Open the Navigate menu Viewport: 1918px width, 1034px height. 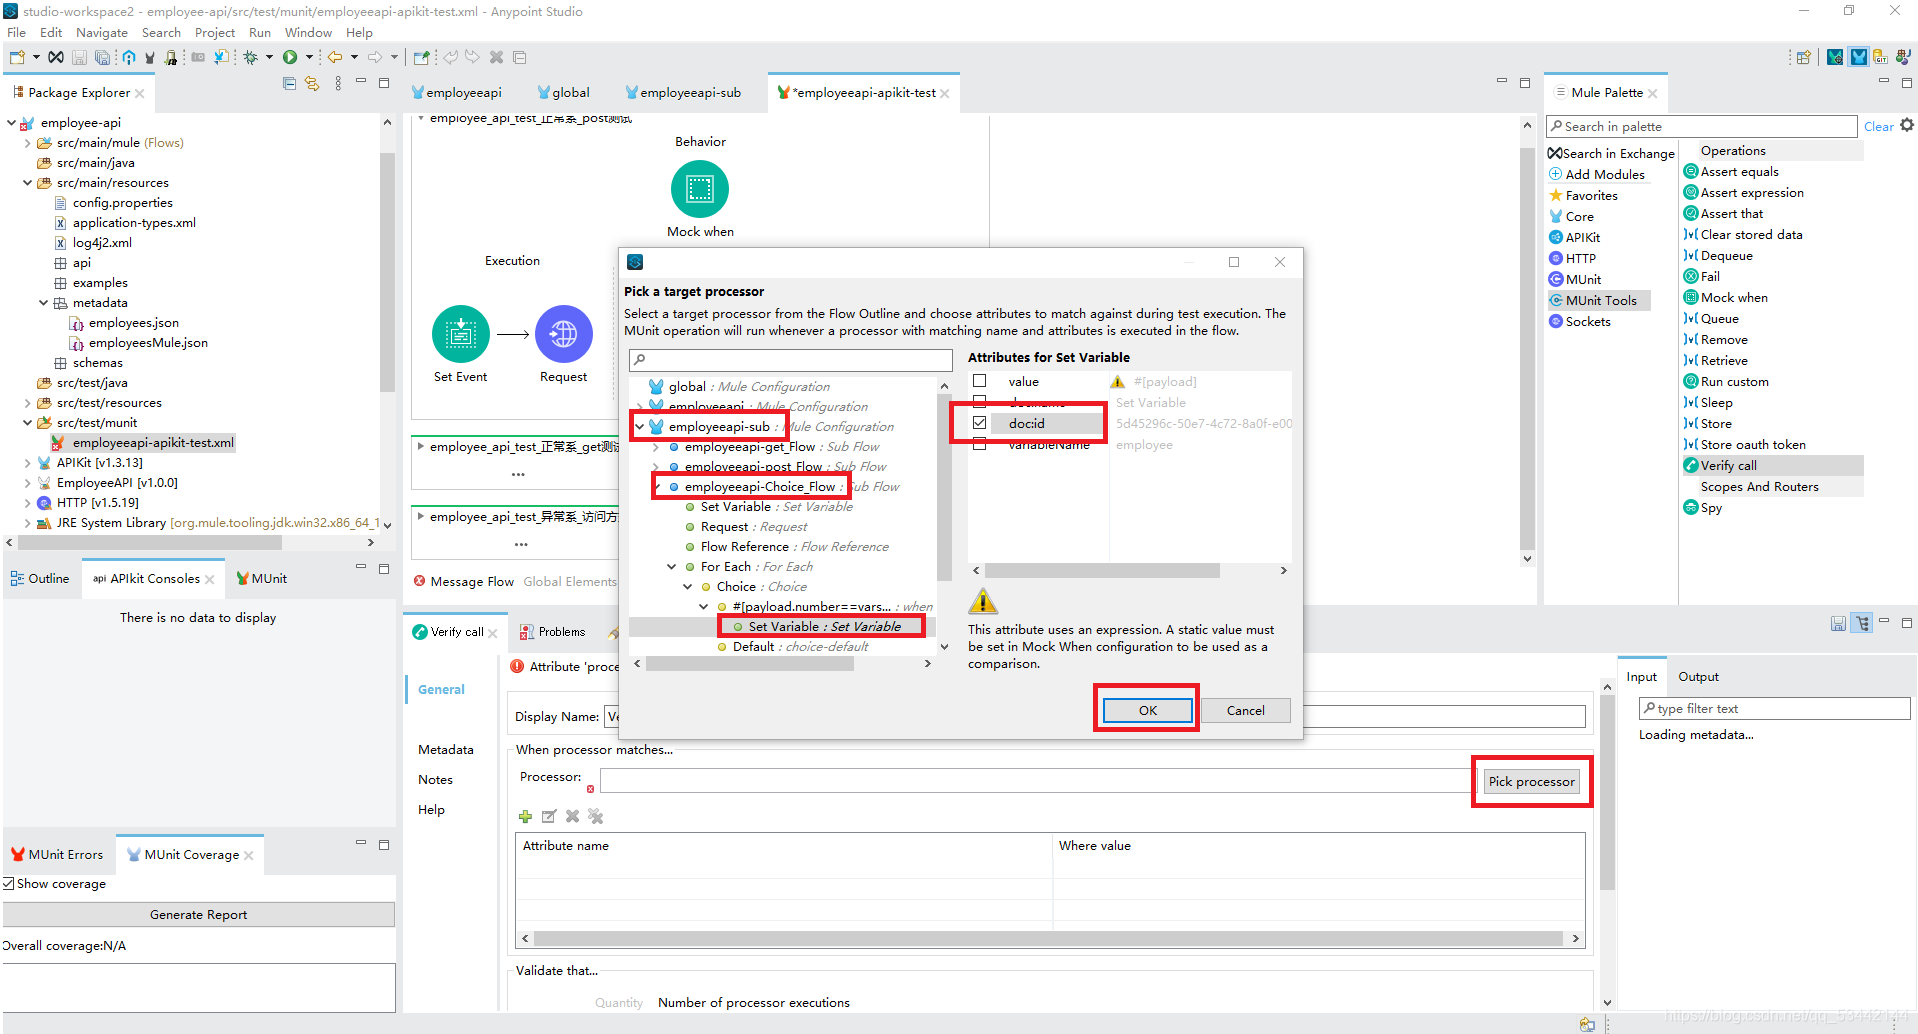[101, 33]
